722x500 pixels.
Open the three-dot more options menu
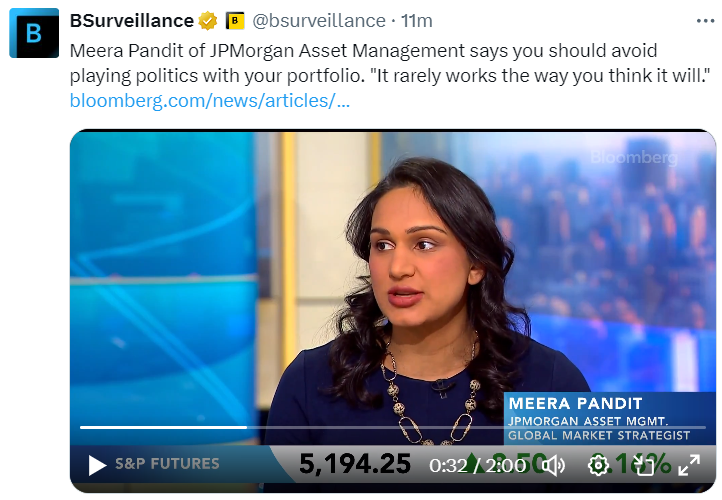705,20
